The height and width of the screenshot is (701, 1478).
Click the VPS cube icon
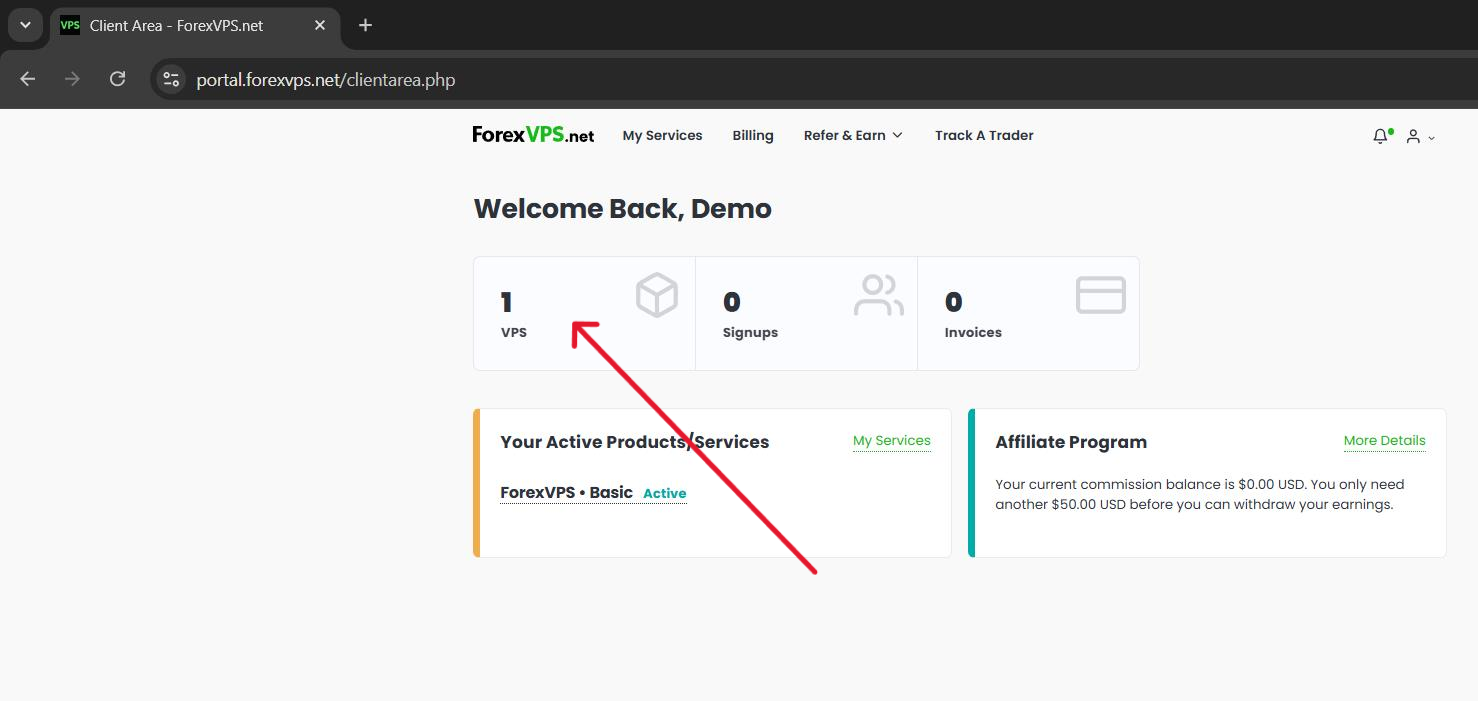[x=656, y=296]
